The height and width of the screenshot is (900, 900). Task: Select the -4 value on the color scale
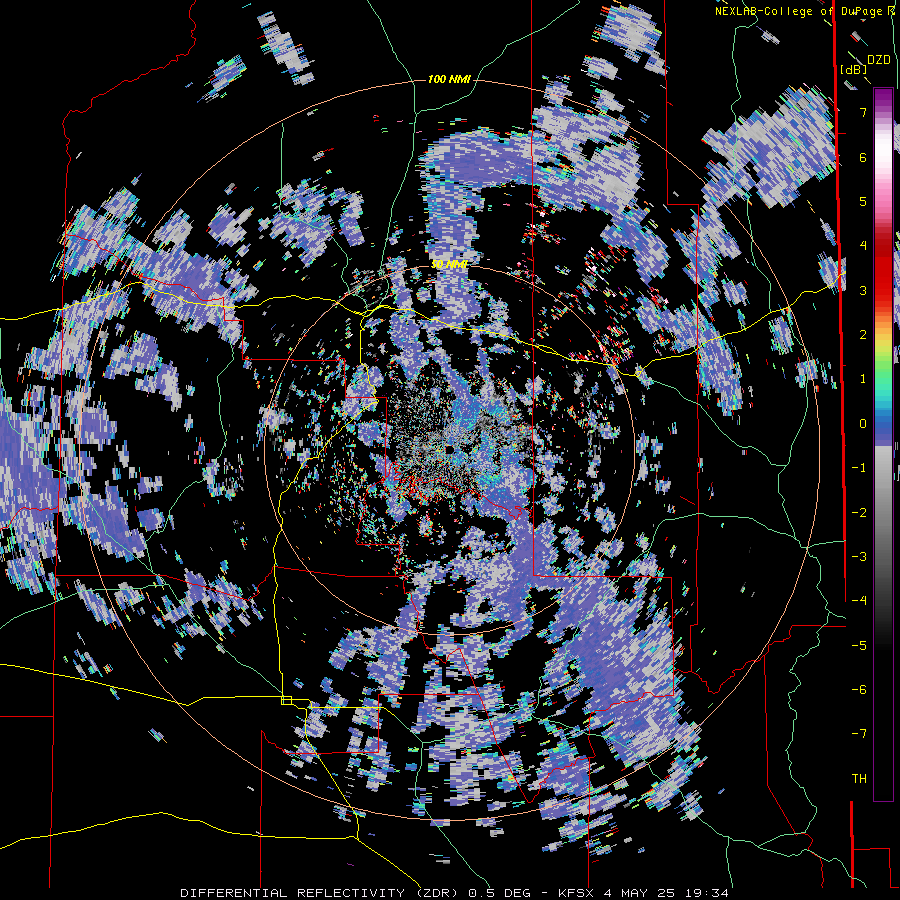pos(859,601)
